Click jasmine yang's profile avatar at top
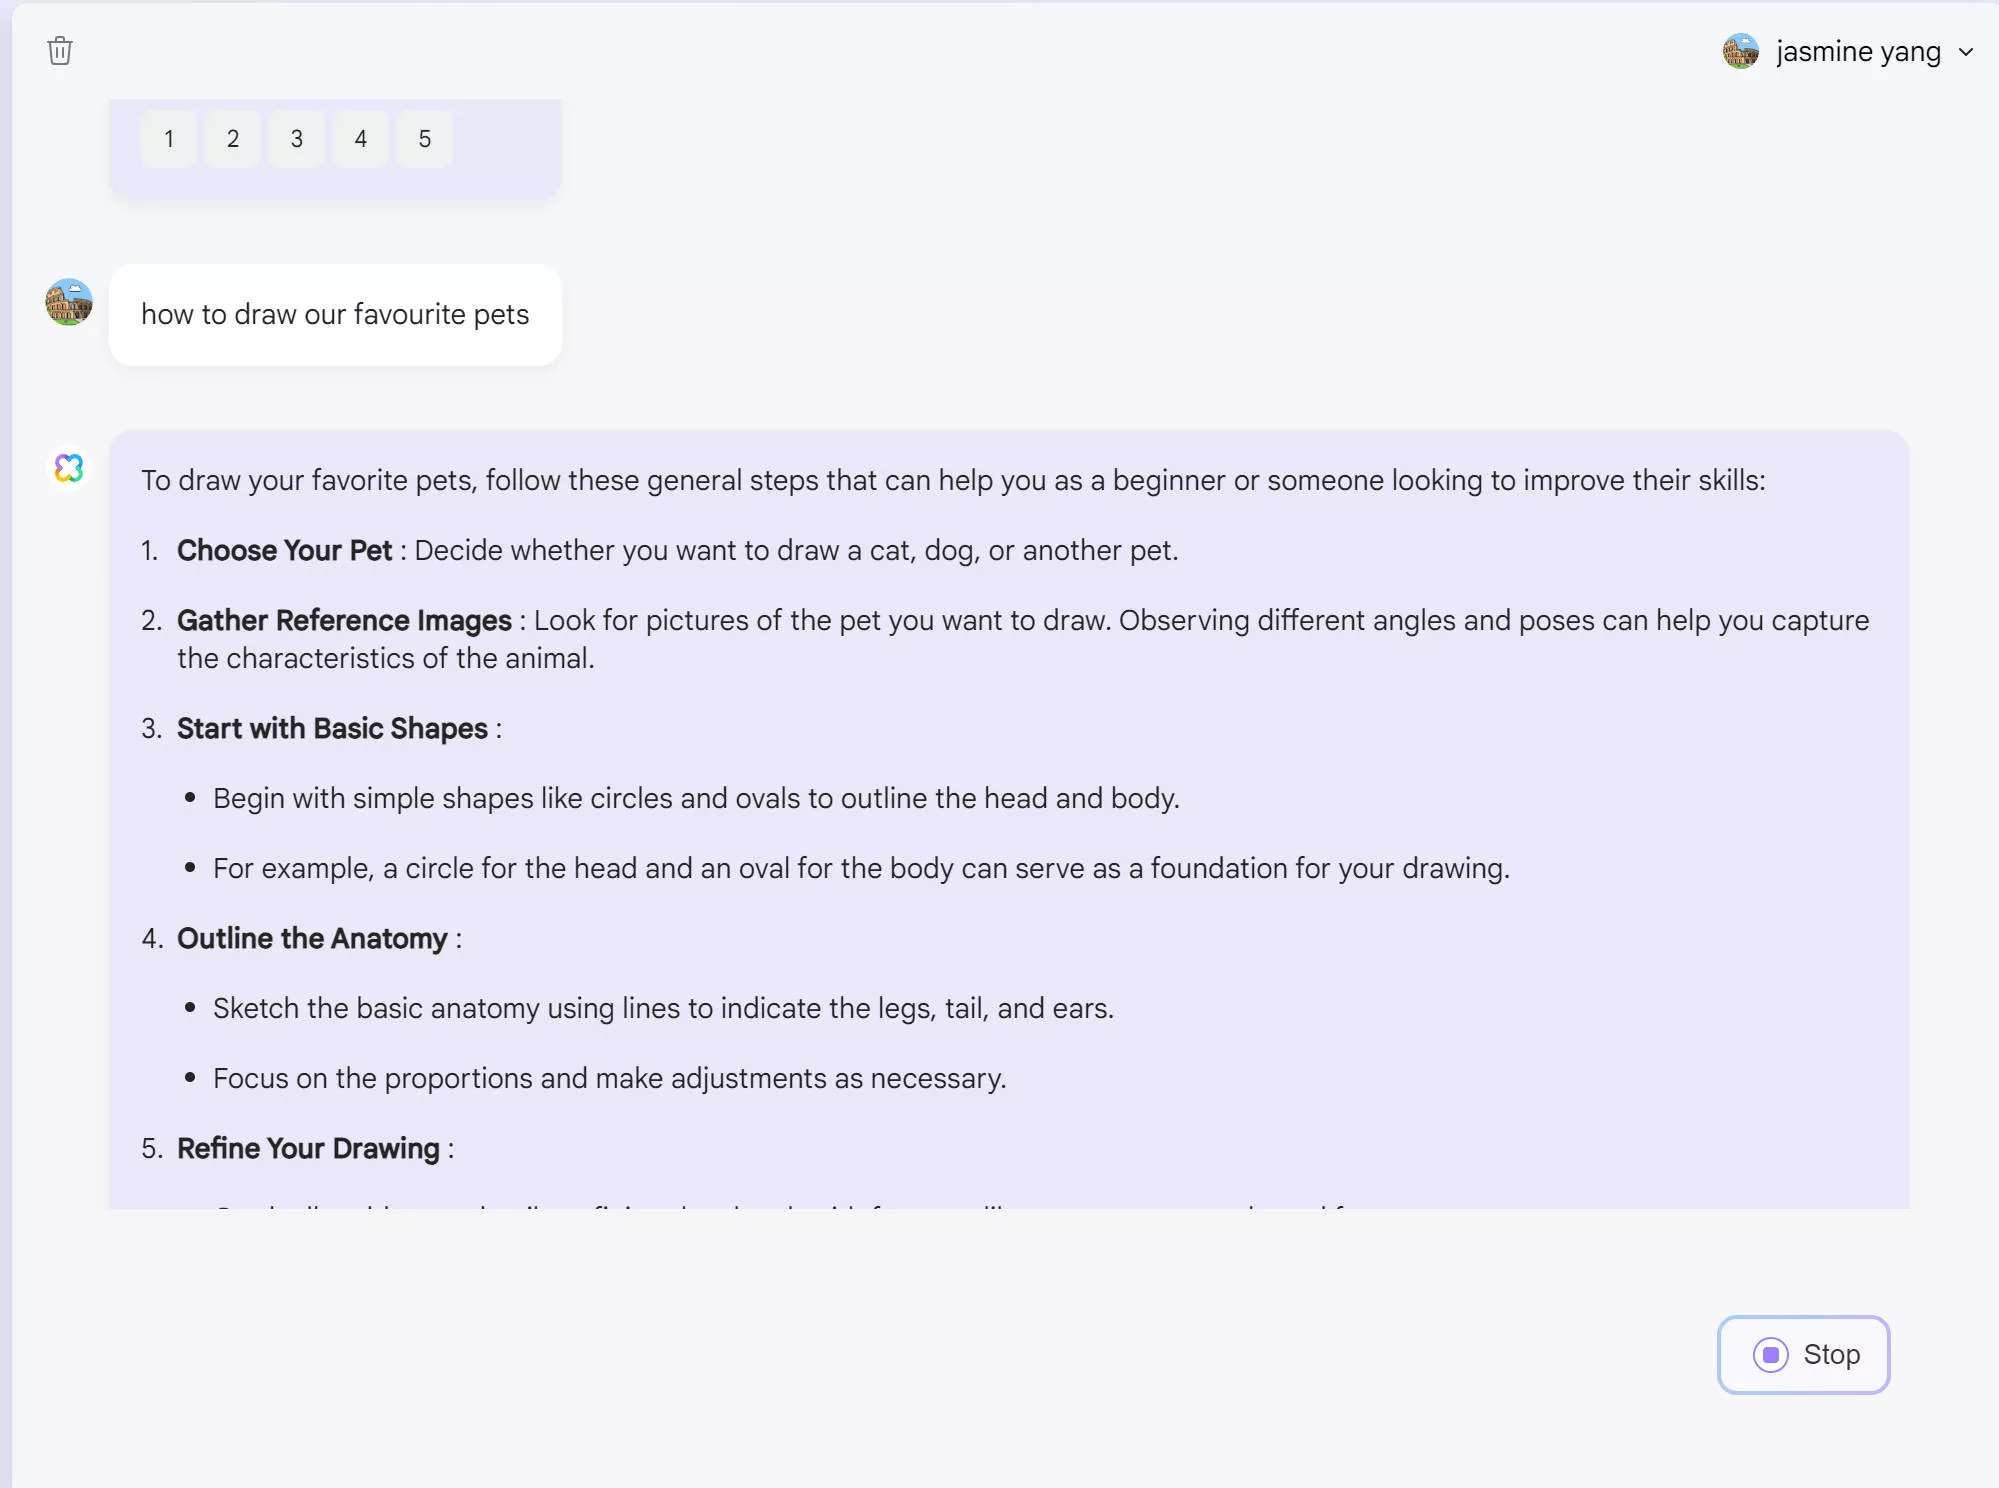1999x1488 pixels. 1740,51
